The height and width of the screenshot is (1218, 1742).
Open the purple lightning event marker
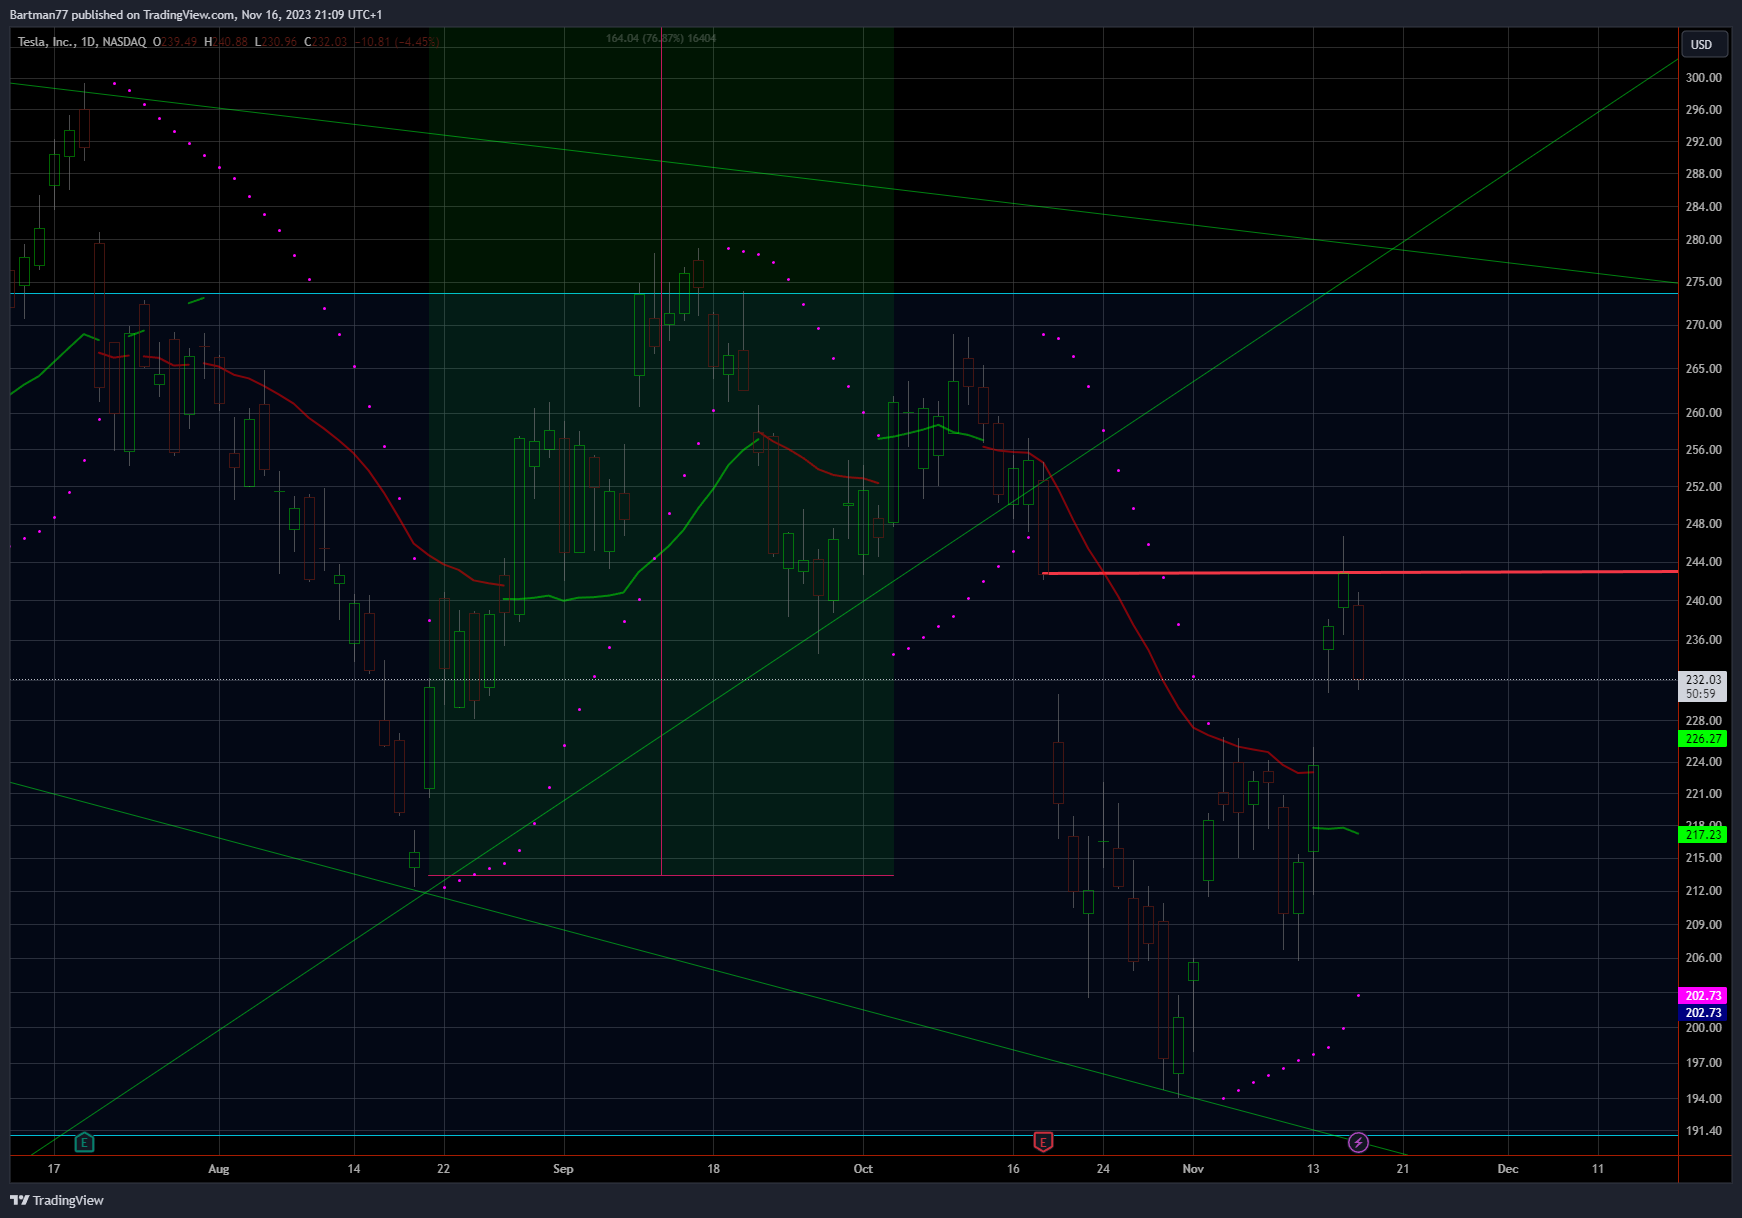click(x=1358, y=1142)
